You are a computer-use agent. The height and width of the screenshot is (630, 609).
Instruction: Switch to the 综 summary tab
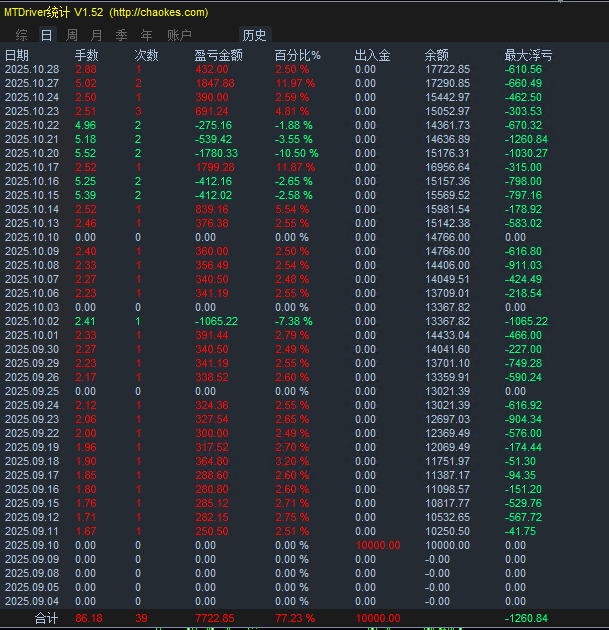[21, 35]
